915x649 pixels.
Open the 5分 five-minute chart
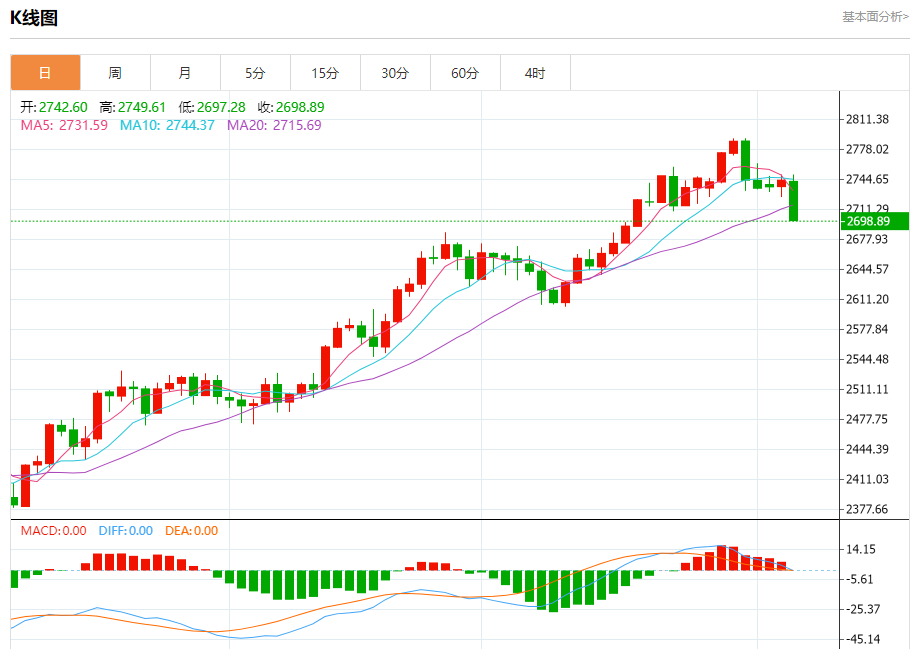pos(255,73)
